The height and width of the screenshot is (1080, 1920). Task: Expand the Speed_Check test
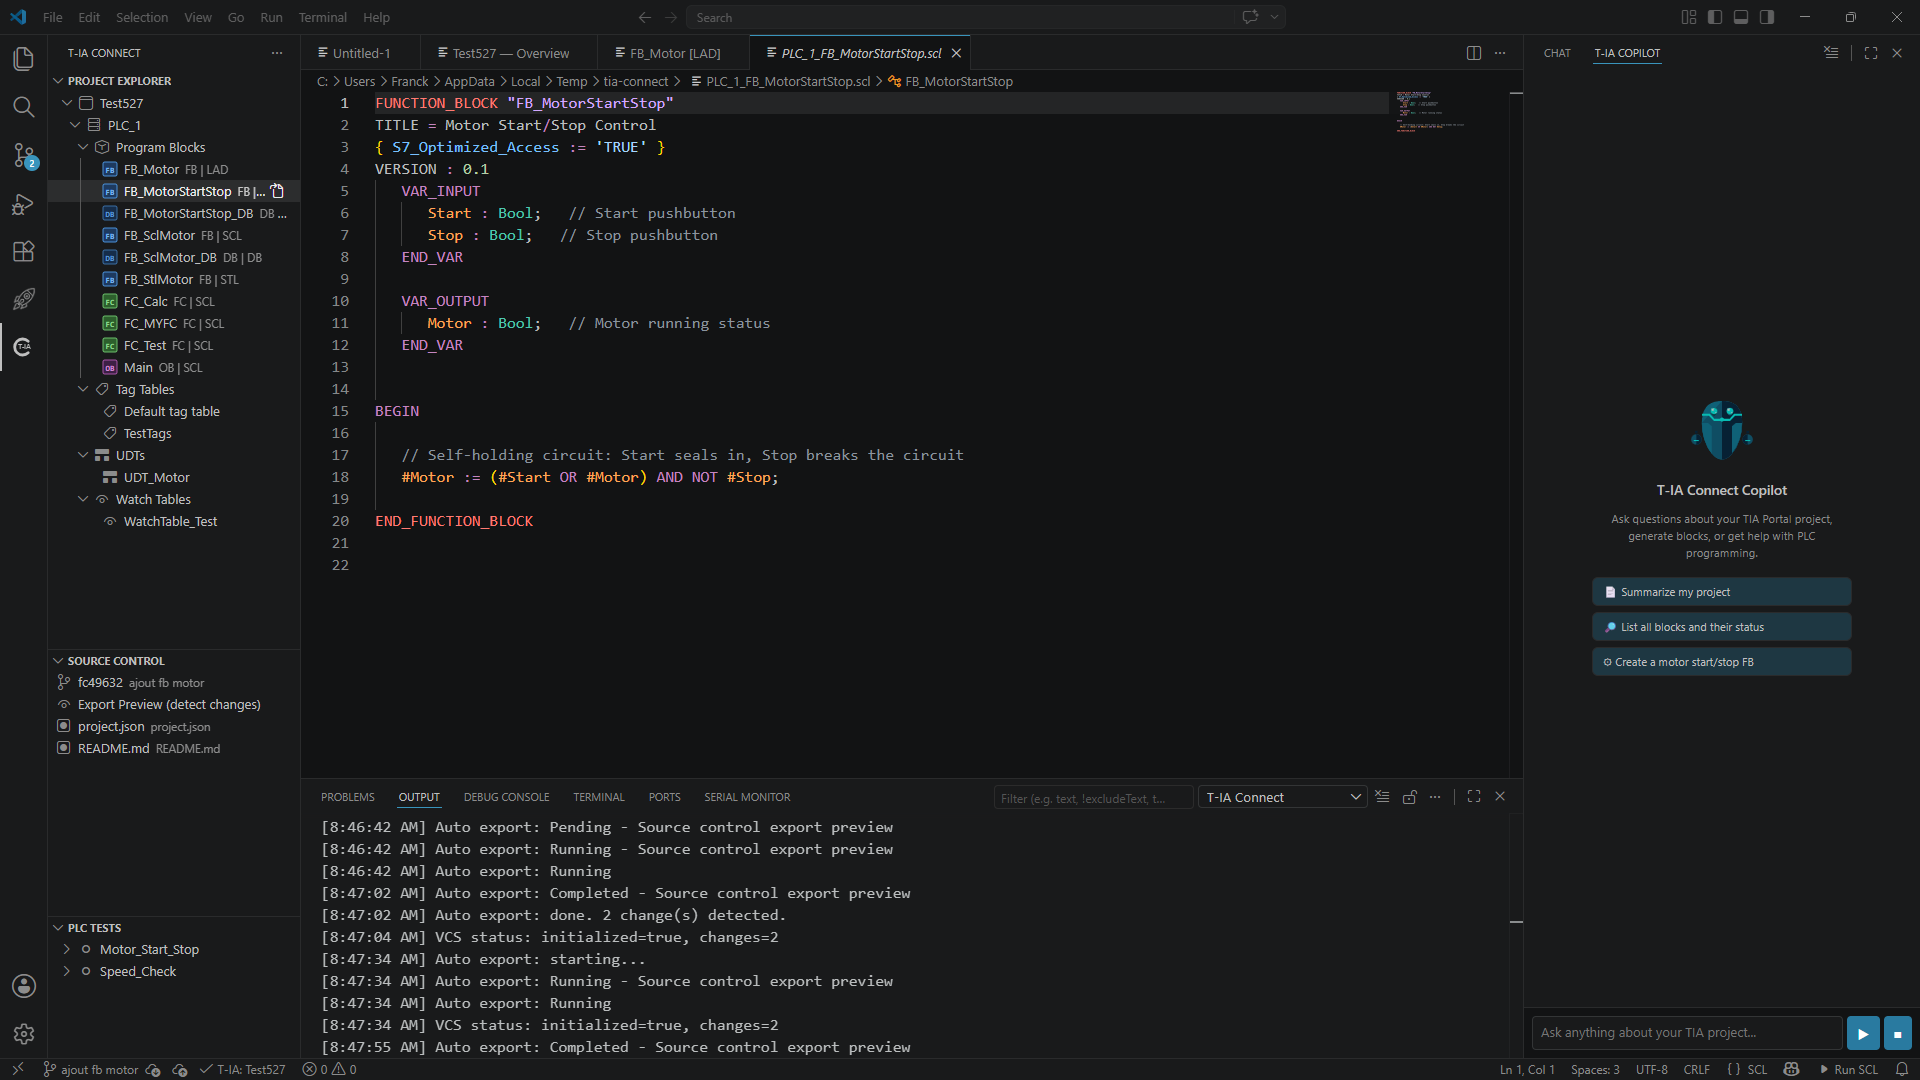pyautogui.click(x=67, y=972)
